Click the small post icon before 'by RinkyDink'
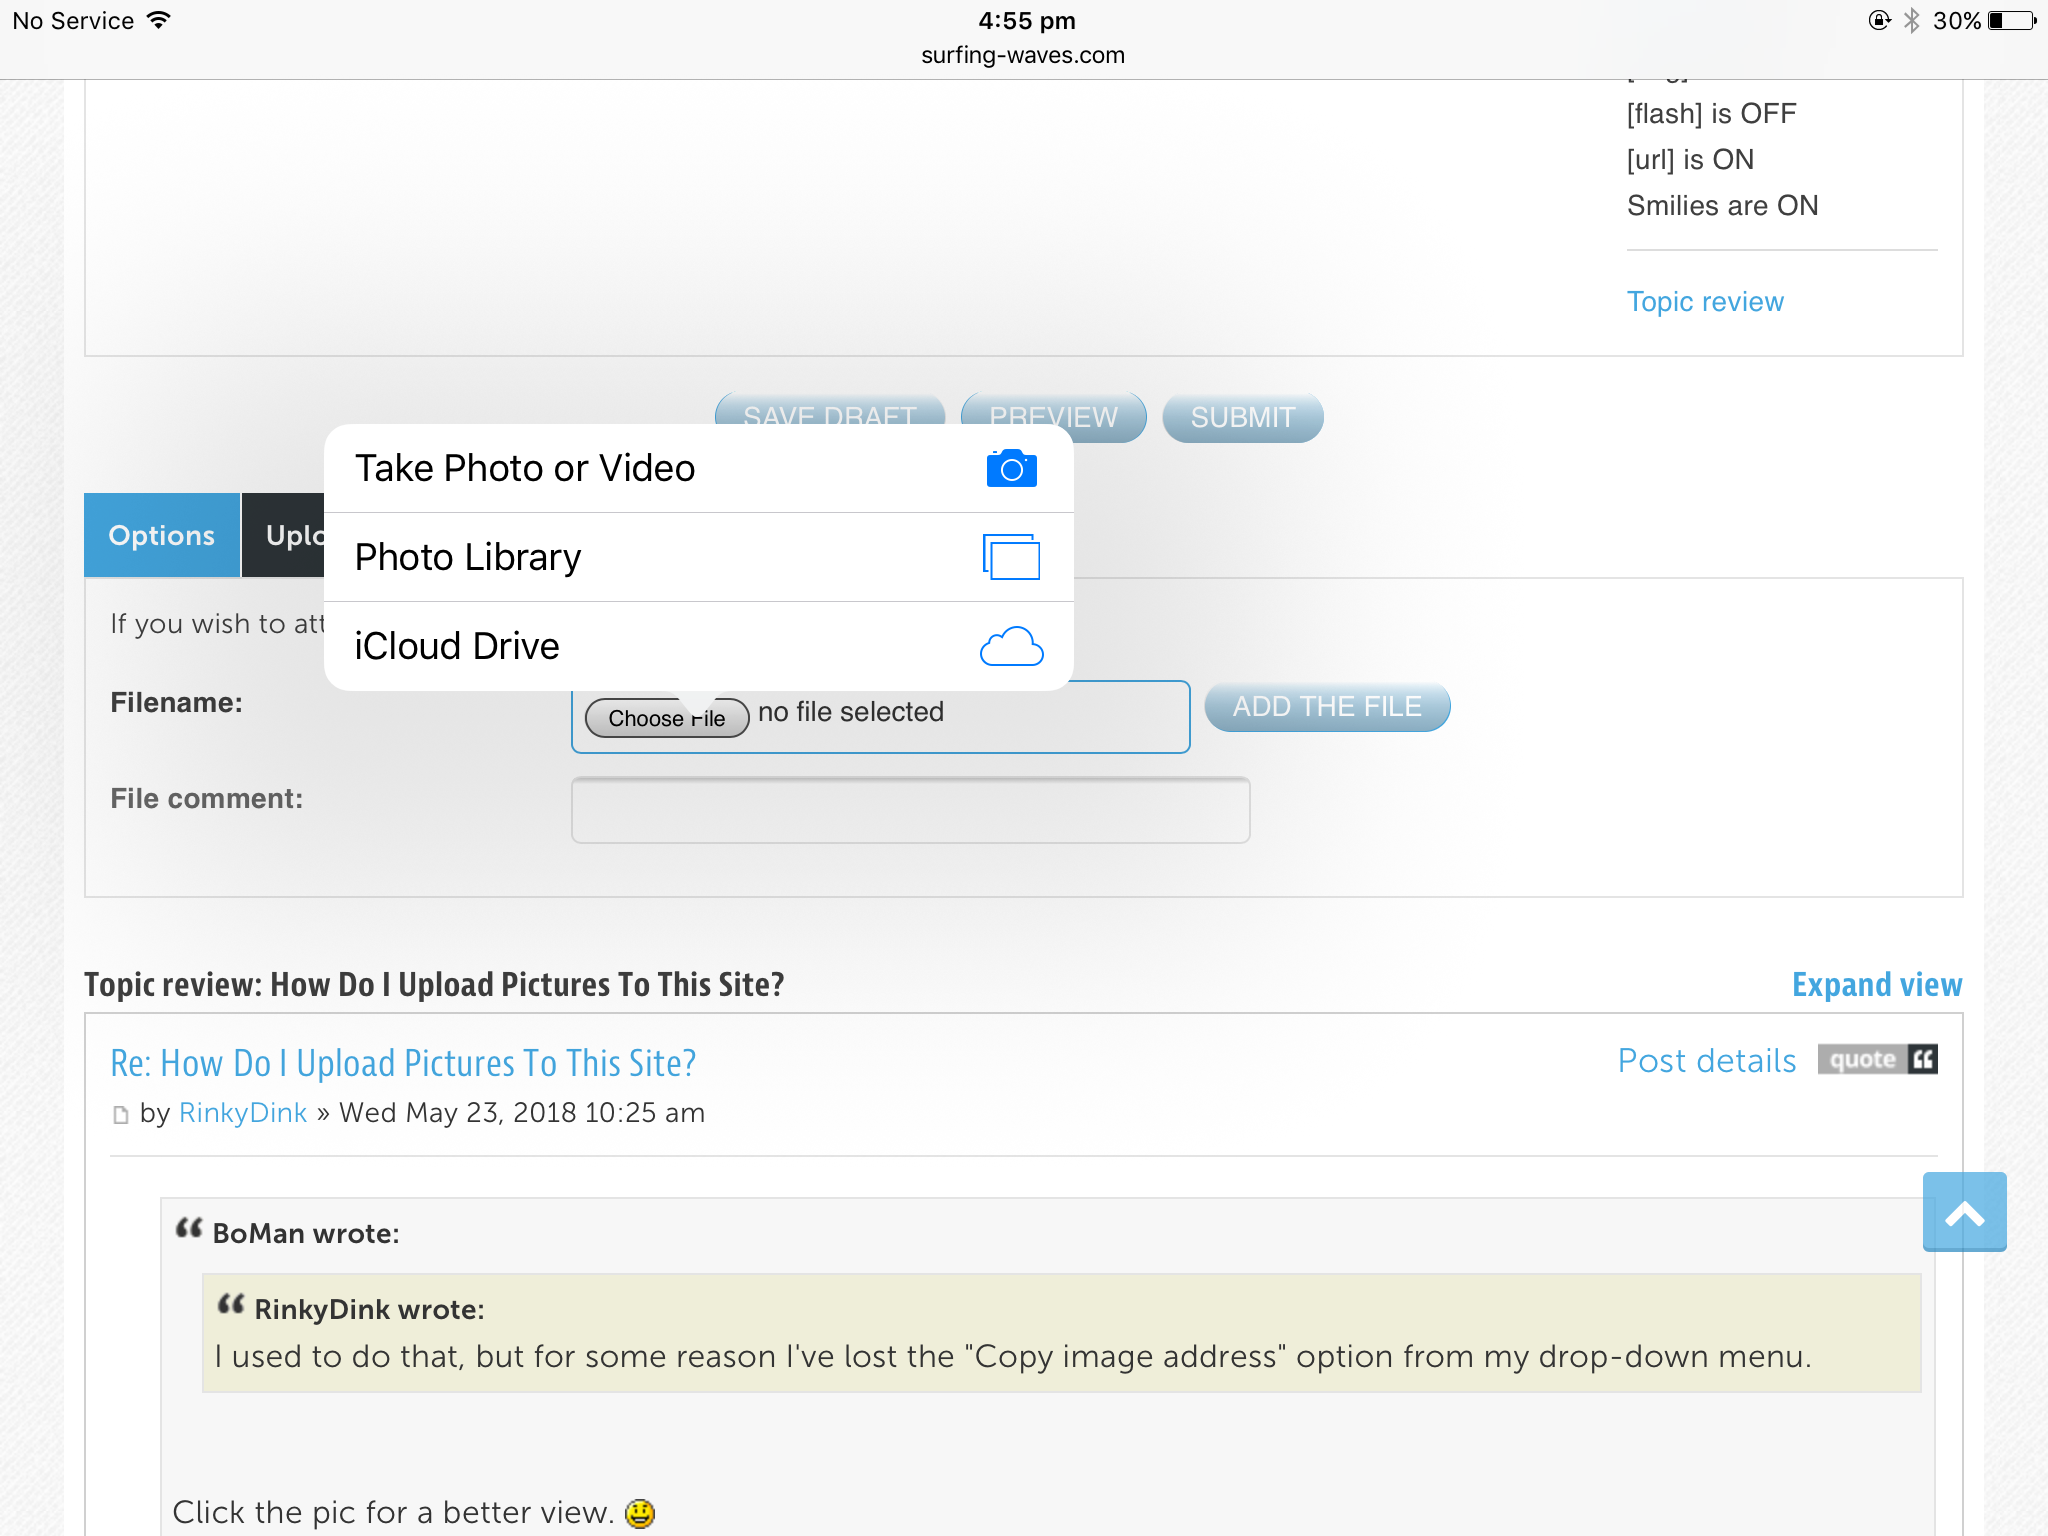 [121, 1114]
